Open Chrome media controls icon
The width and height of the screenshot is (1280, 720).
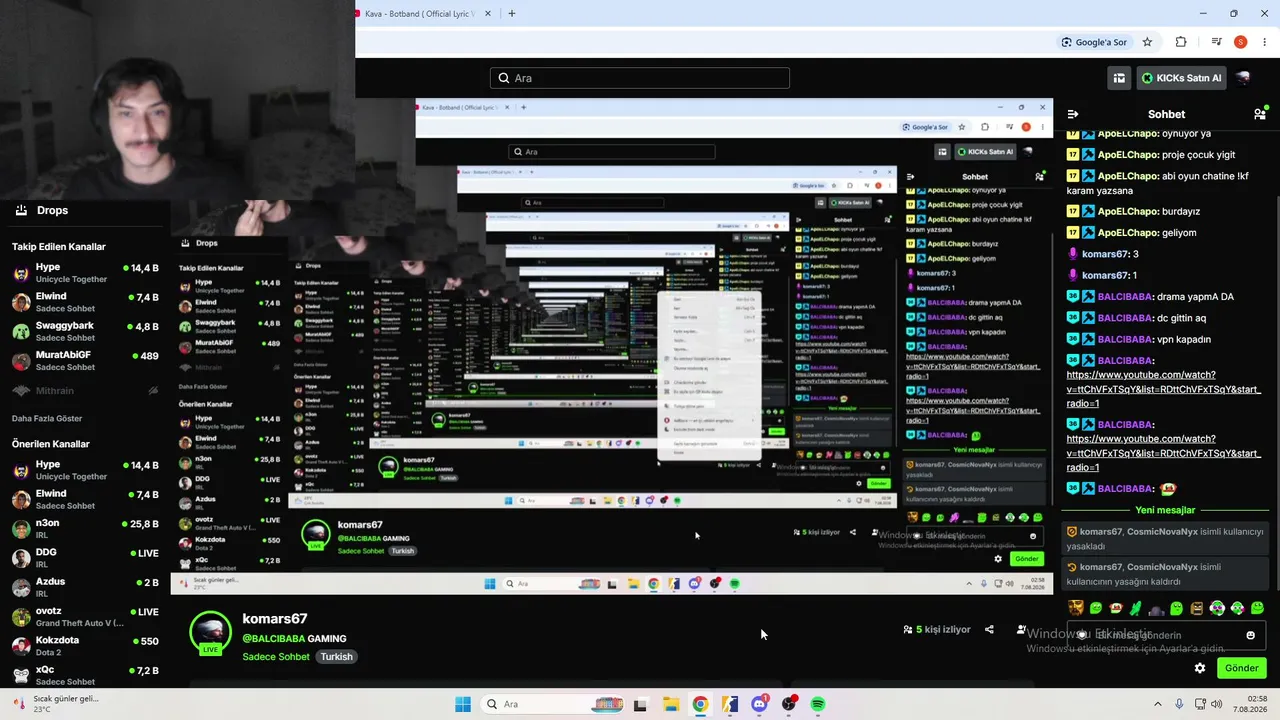[x=1216, y=42]
